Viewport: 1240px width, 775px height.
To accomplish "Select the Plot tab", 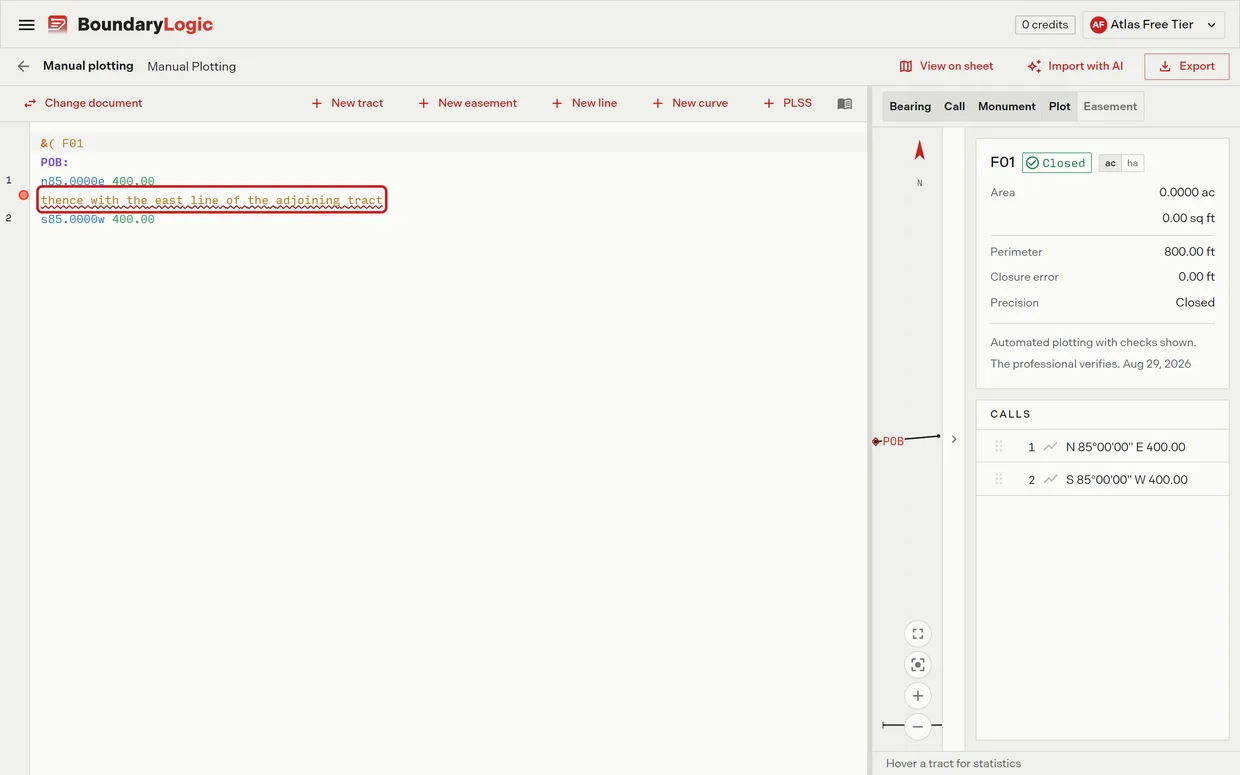I will click(x=1060, y=107).
